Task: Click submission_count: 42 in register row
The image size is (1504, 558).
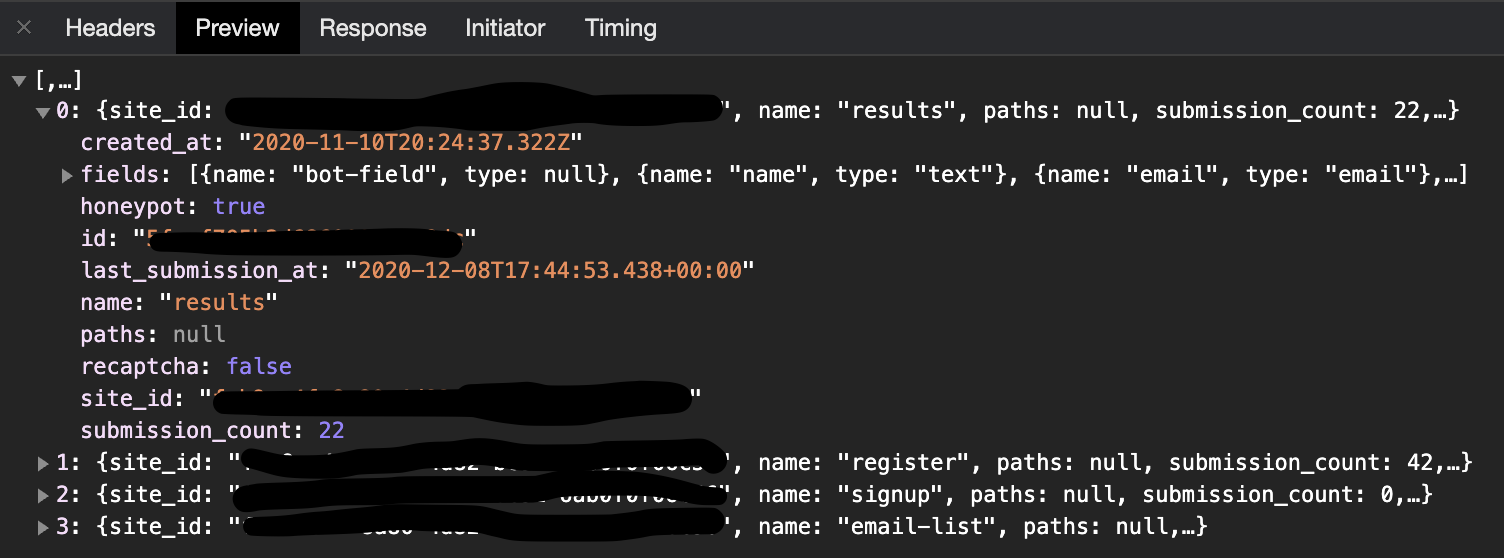Action: pyautogui.click(x=1303, y=463)
